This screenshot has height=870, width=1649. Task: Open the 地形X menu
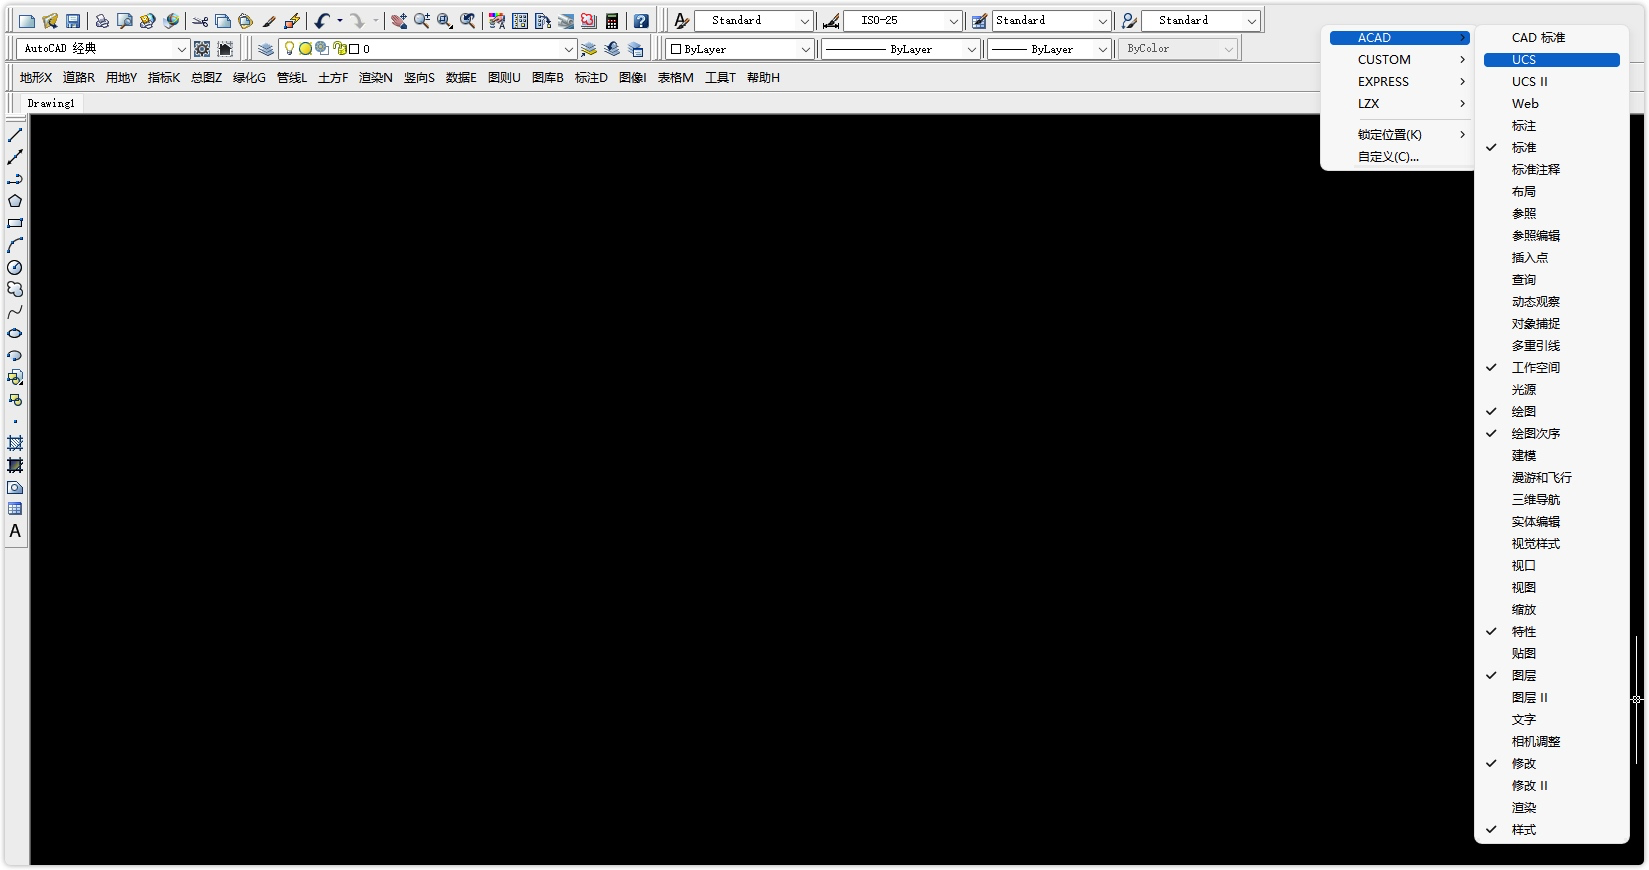(x=36, y=78)
